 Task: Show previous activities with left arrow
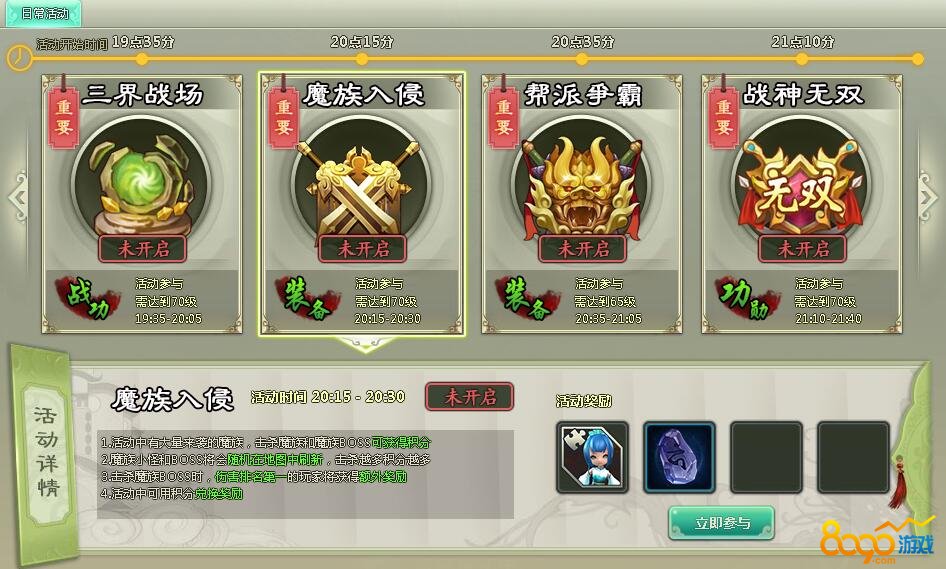17,197
